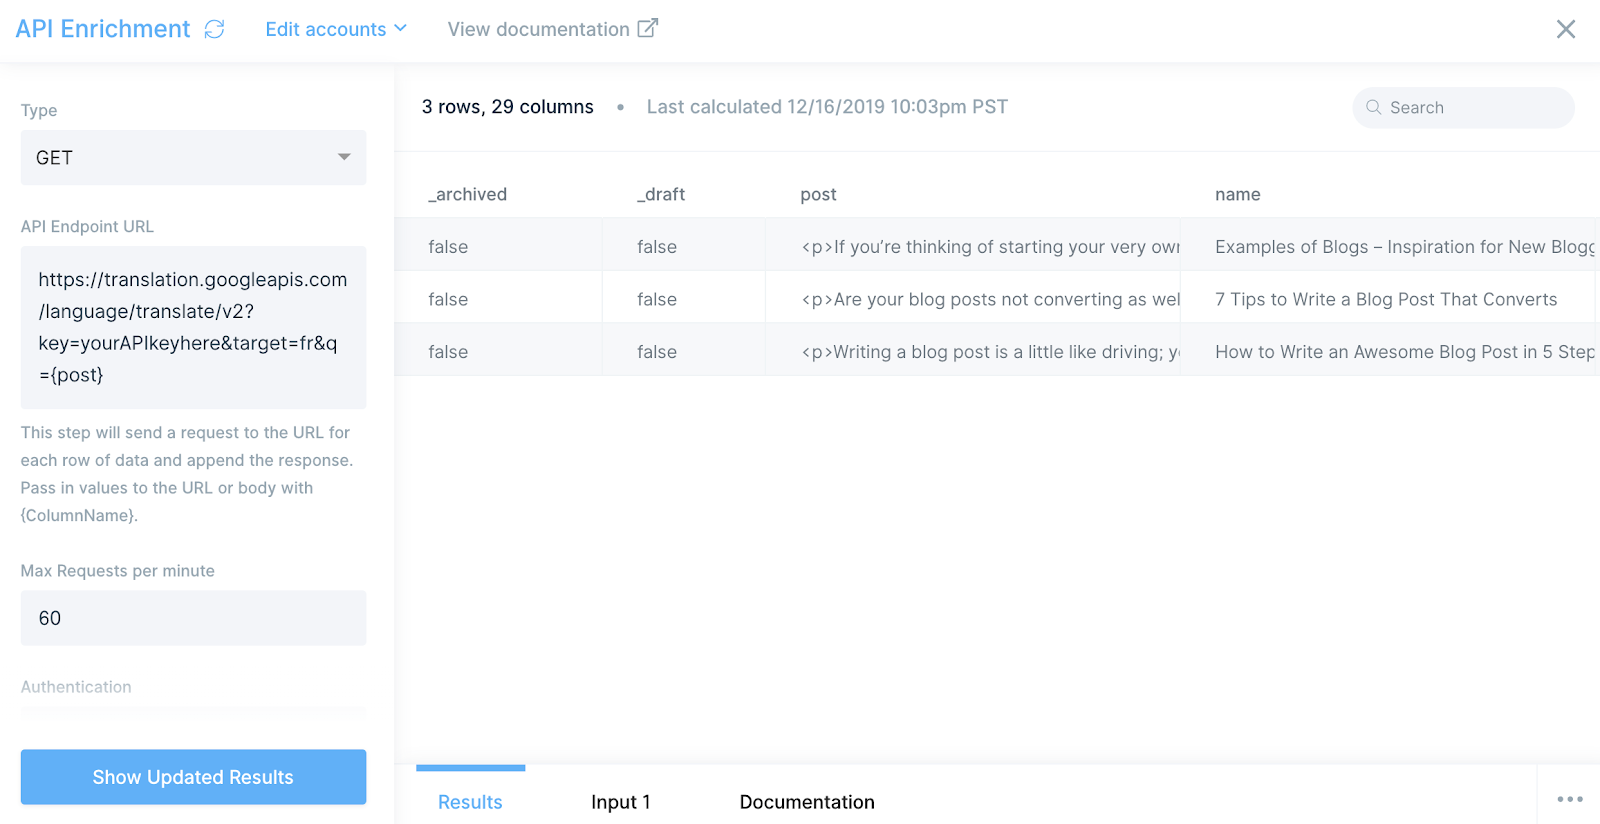This screenshot has width=1600, height=824.
Task: Click the Max Requests per minute field
Action: click(193, 618)
